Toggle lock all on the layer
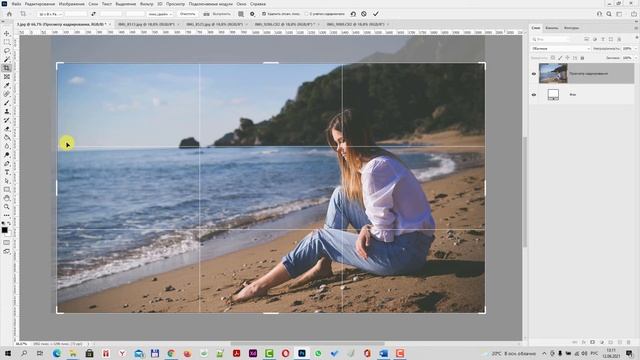Image resolution: width=640 pixels, height=360 pixels. 582,58
